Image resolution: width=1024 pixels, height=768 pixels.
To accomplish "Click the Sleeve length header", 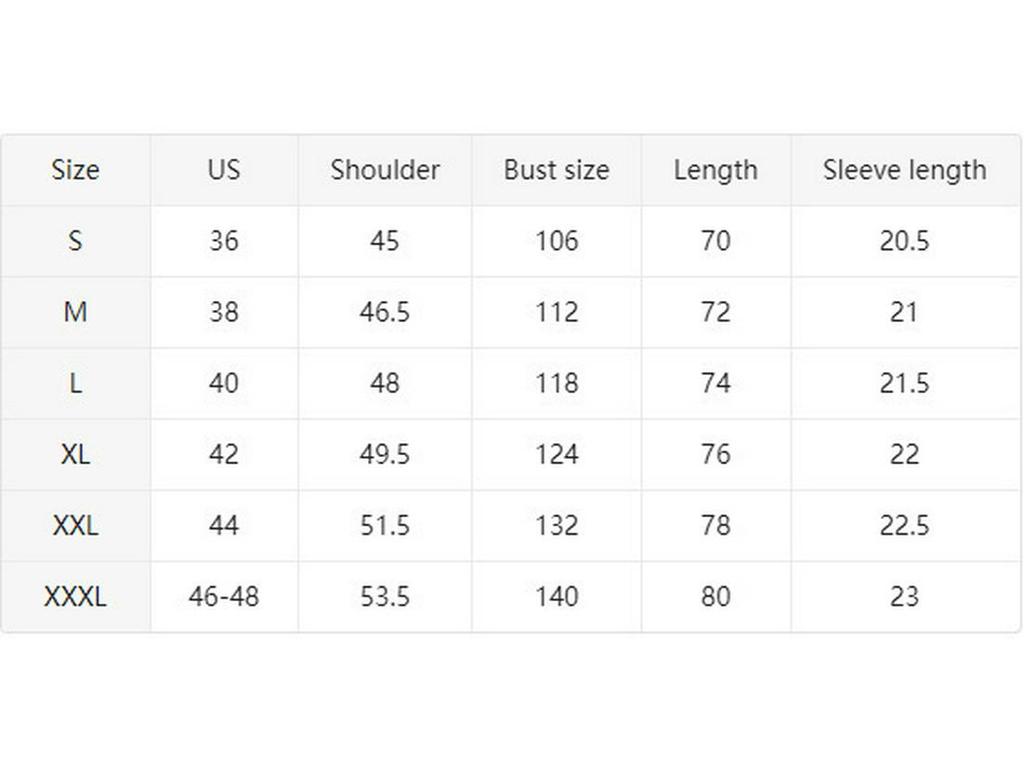I will point(905,170).
